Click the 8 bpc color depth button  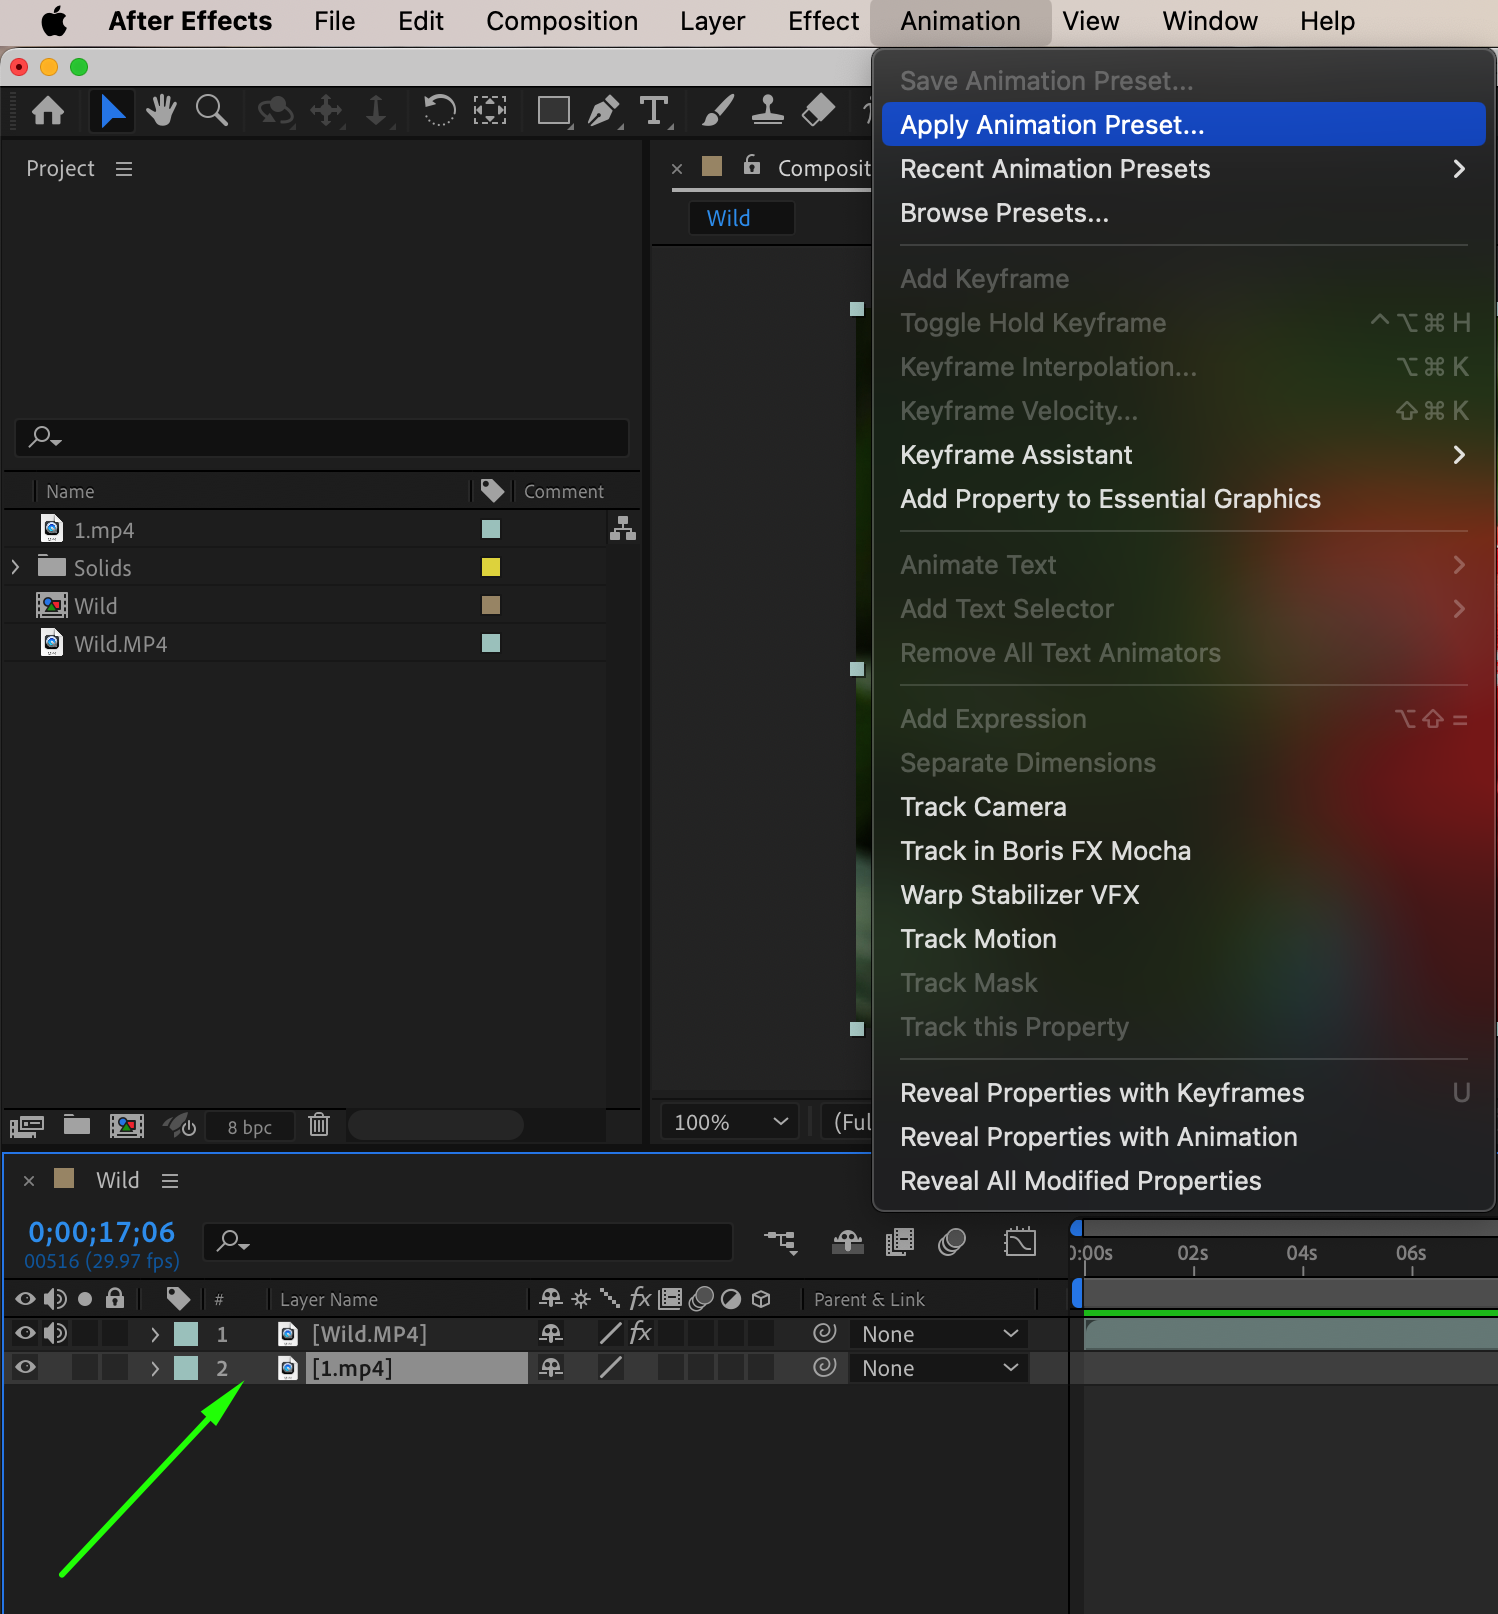tap(249, 1127)
